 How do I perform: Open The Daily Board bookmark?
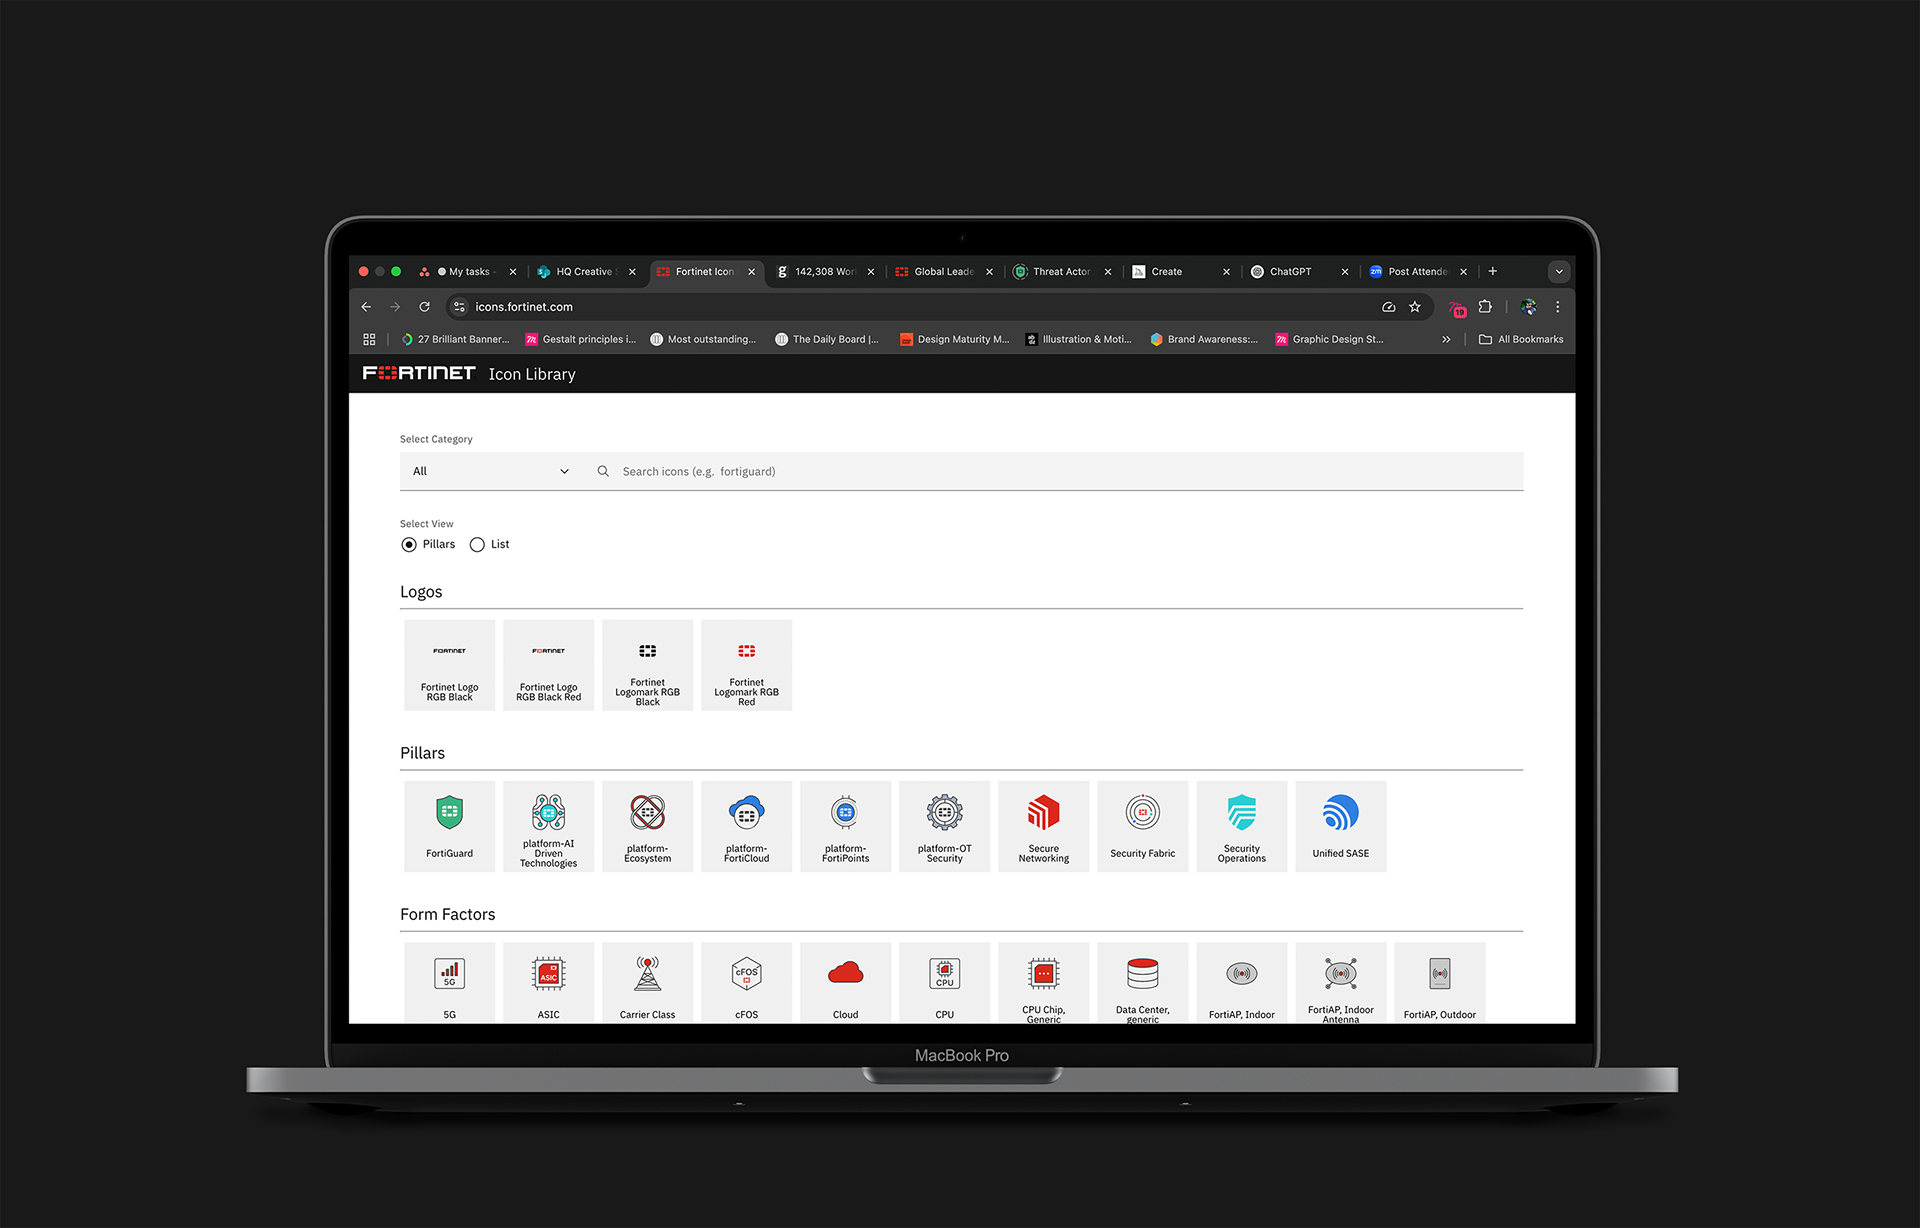coord(827,339)
